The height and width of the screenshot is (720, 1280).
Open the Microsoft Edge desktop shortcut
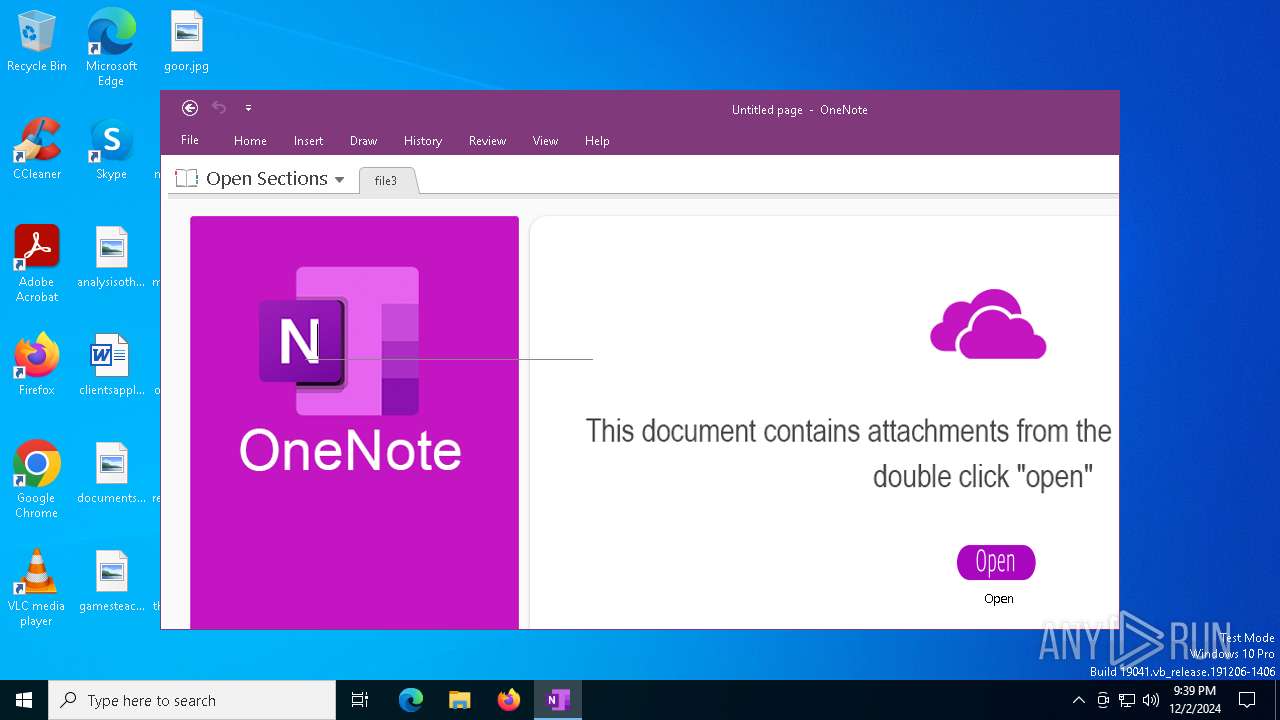click(111, 48)
